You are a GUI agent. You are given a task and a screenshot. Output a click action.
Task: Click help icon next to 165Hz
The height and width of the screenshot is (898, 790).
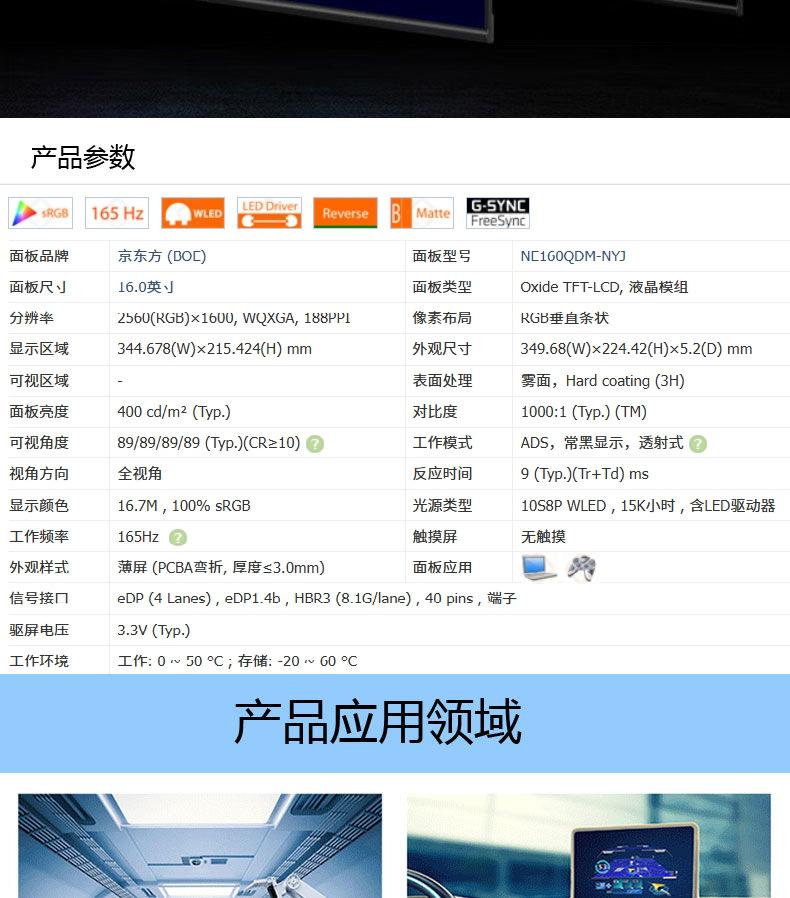[178, 537]
